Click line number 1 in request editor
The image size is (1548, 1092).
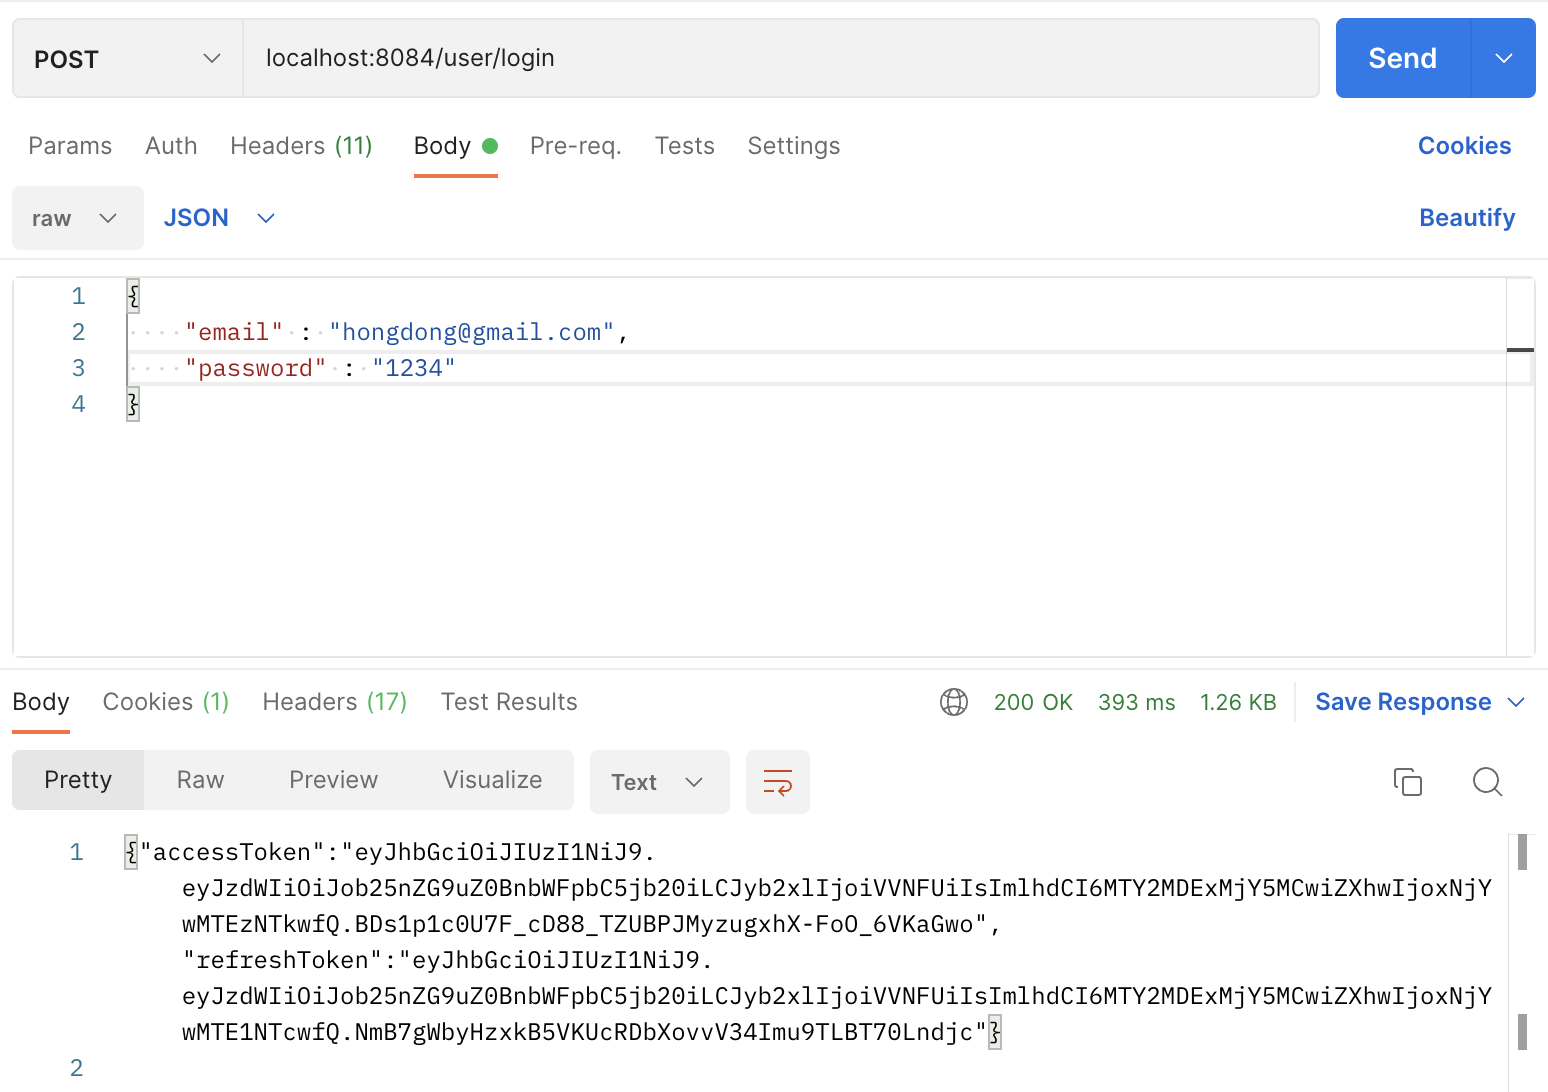point(78,296)
